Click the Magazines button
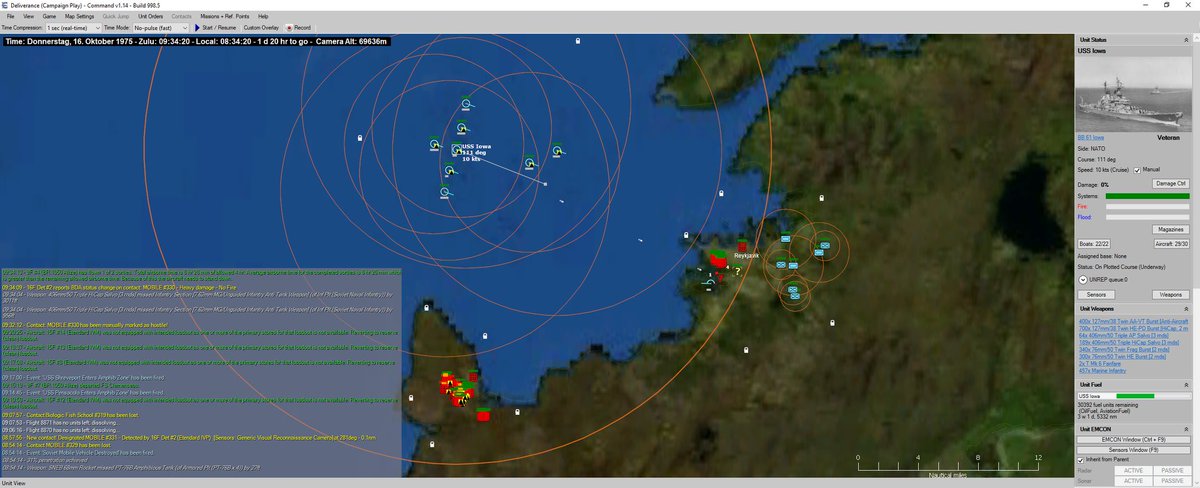This screenshot has width=1200, height=488. click(1171, 229)
